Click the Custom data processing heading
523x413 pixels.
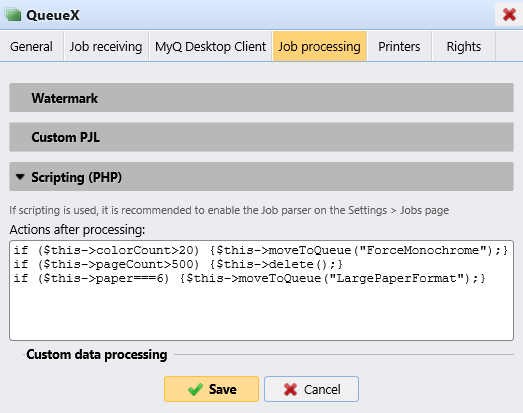pos(97,354)
